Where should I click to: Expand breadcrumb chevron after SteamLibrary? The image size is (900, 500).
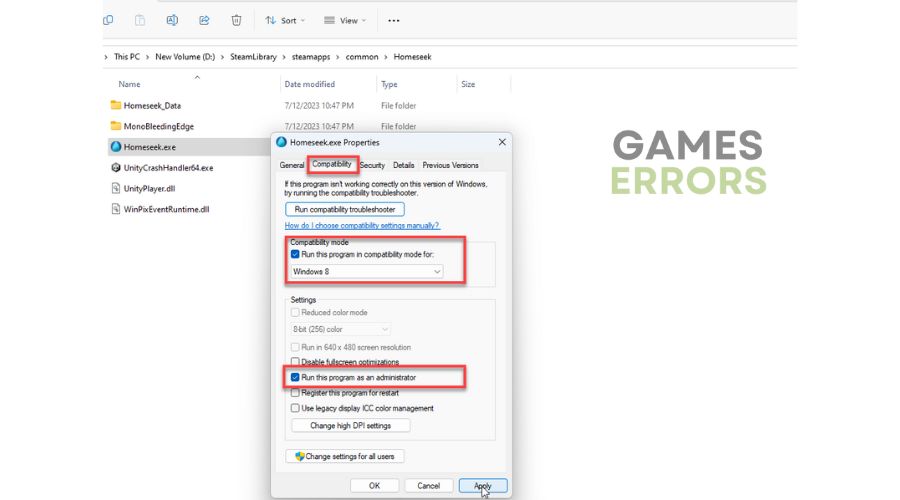pos(284,57)
